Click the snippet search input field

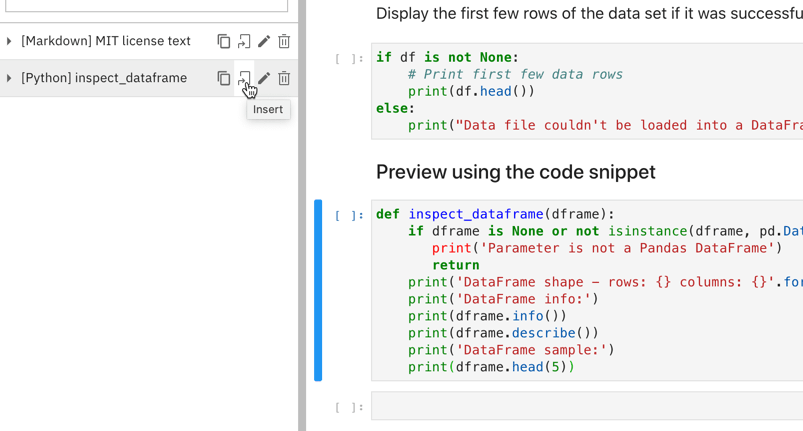point(146,5)
